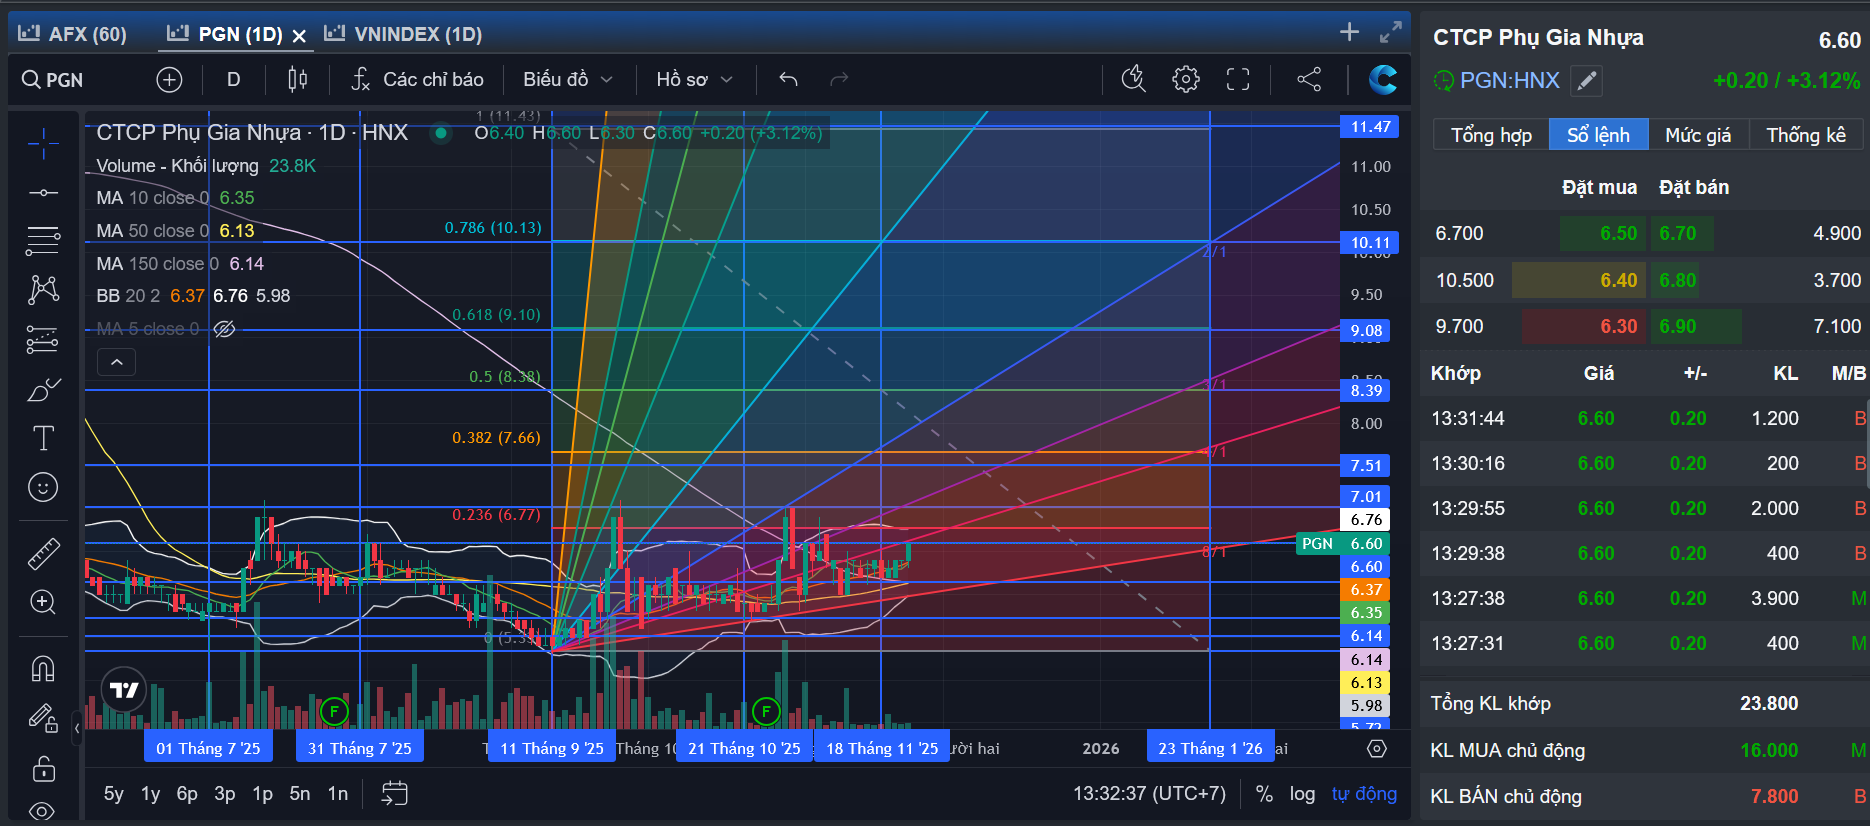Open the Mức giá tab
Screen dimensions: 1870x826
click(x=1698, y=135)
